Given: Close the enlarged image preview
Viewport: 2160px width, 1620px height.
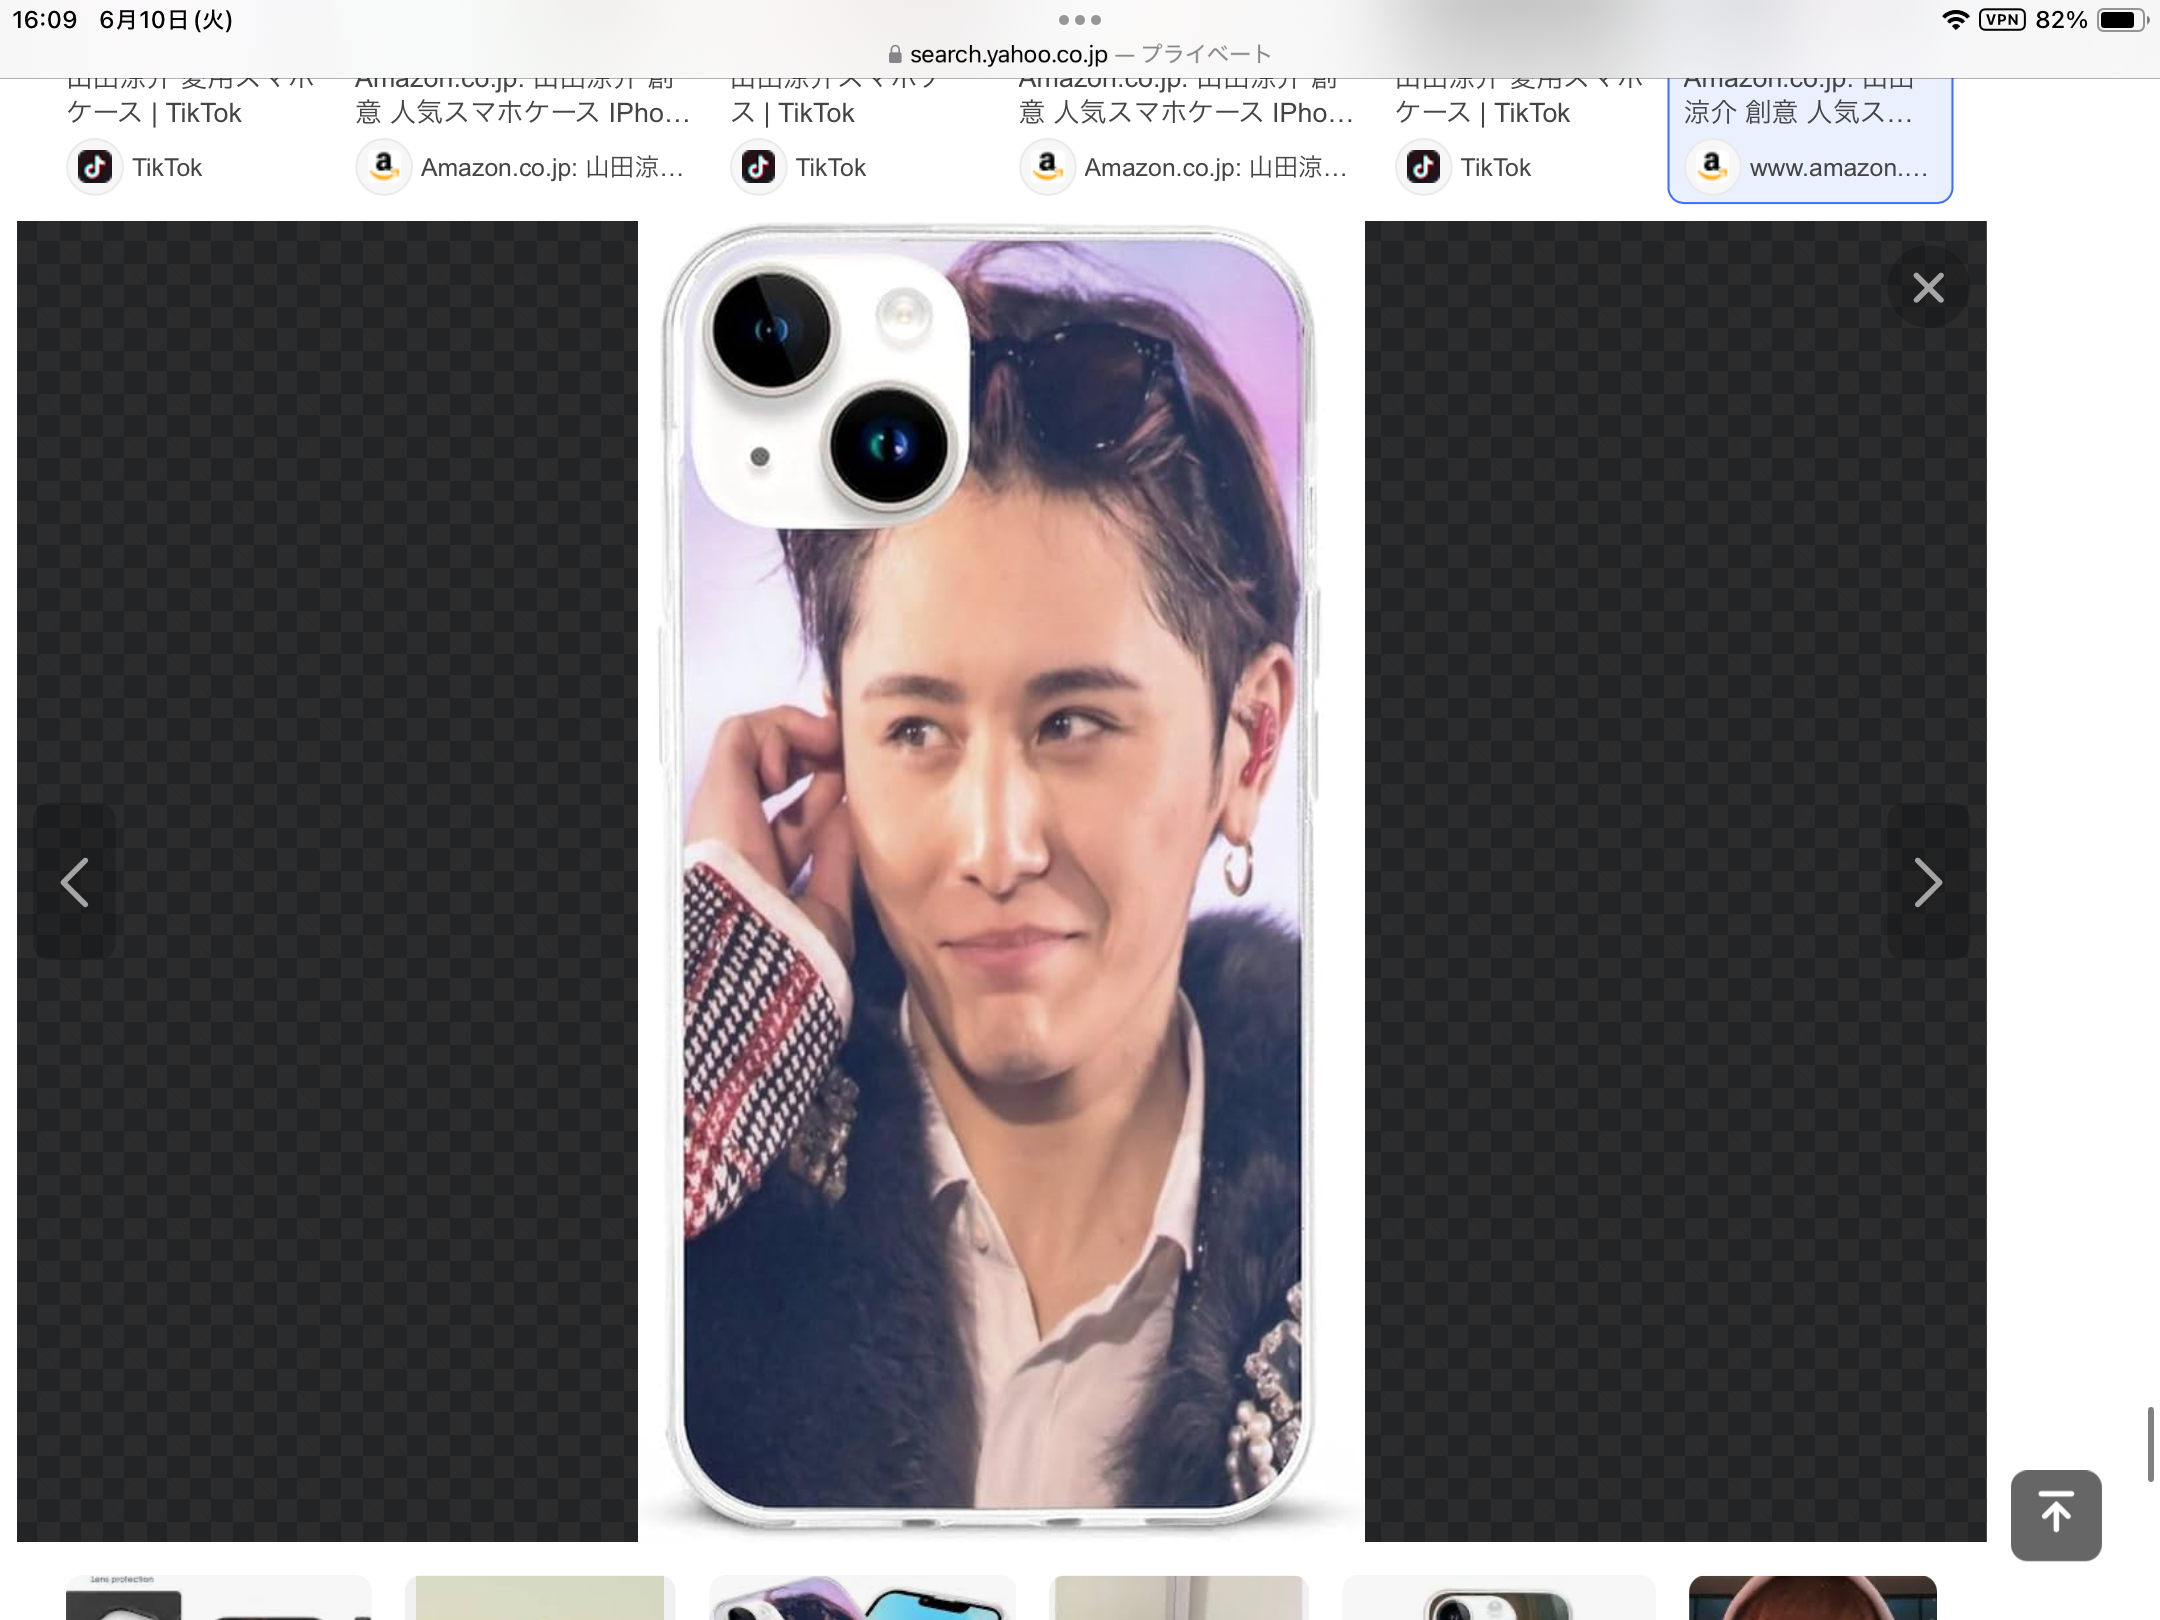Looking at the screenshot, I should pos(1927,288).
